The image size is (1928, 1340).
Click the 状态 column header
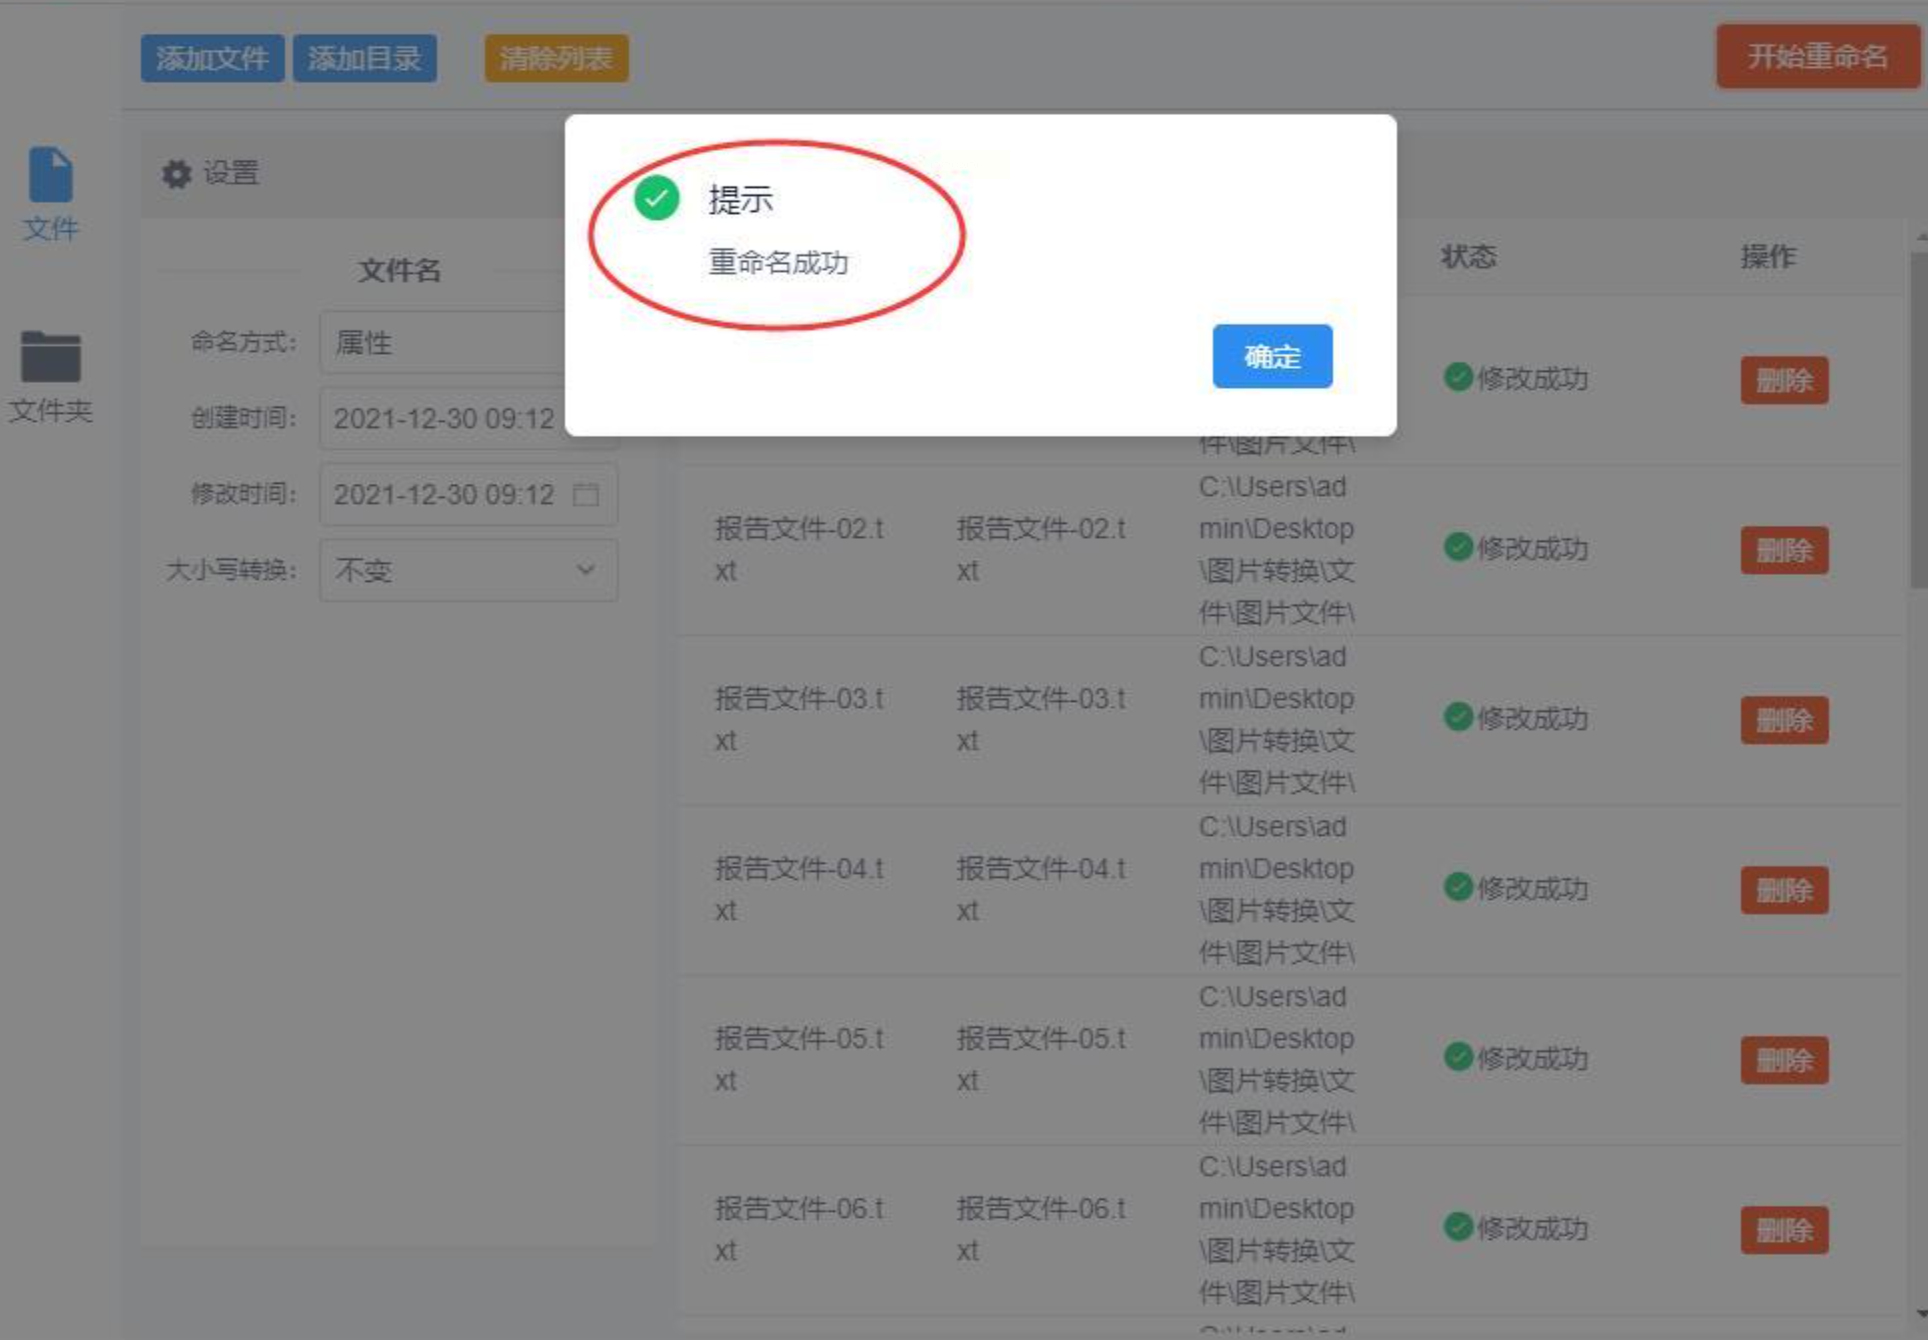pos(1468,257)
